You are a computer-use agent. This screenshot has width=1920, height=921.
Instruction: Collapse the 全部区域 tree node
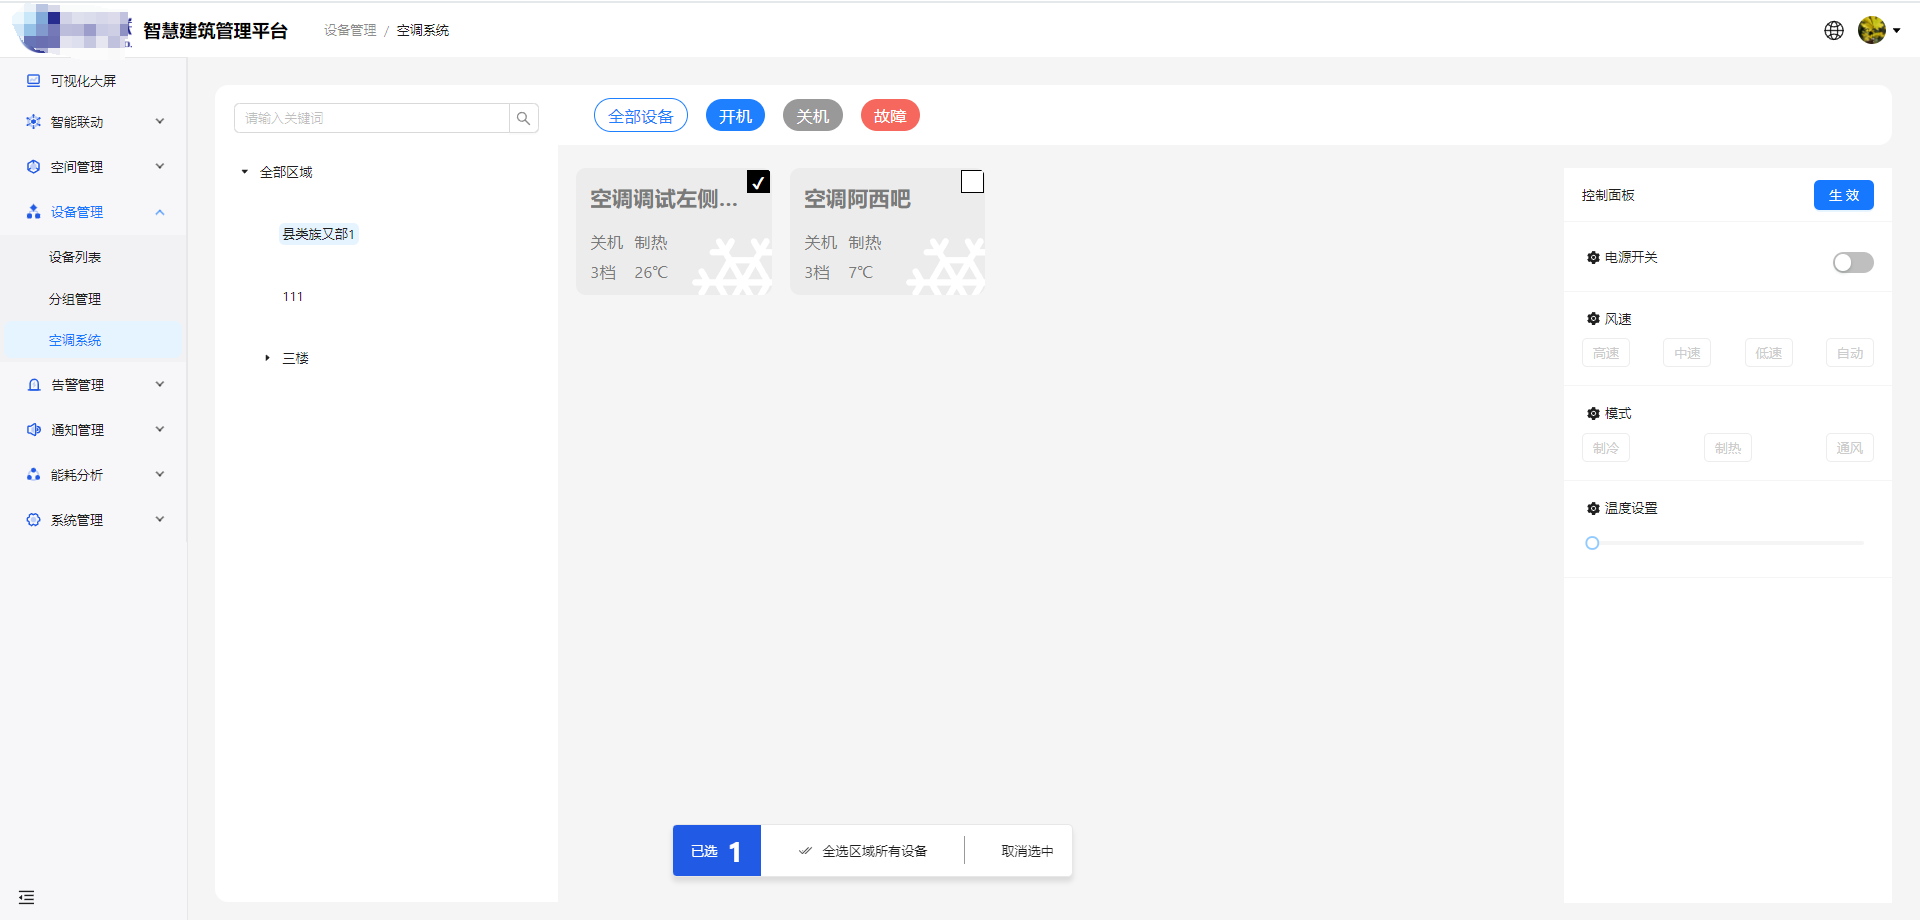coord(244,172)
